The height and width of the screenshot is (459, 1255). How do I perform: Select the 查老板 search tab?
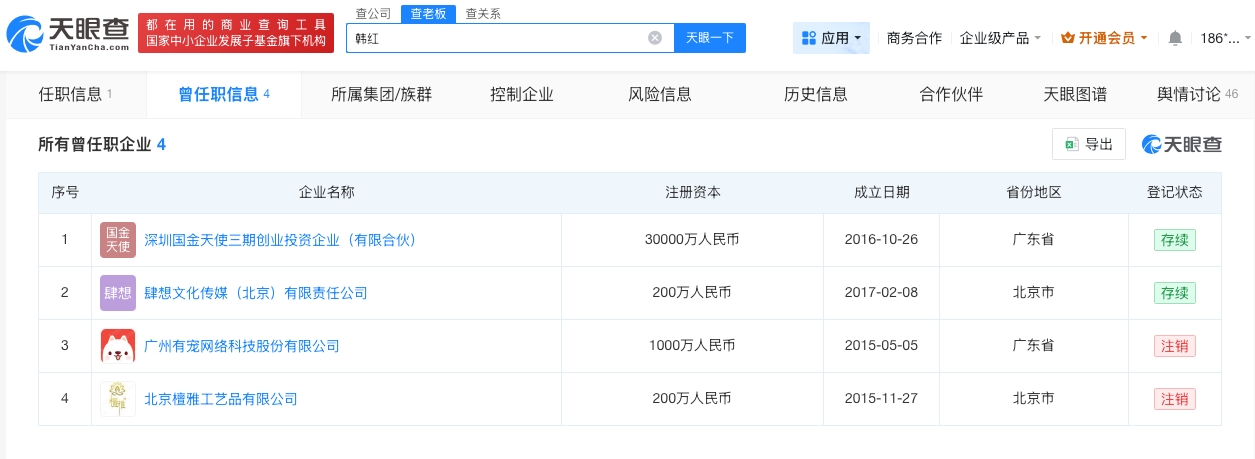[428, 13]
